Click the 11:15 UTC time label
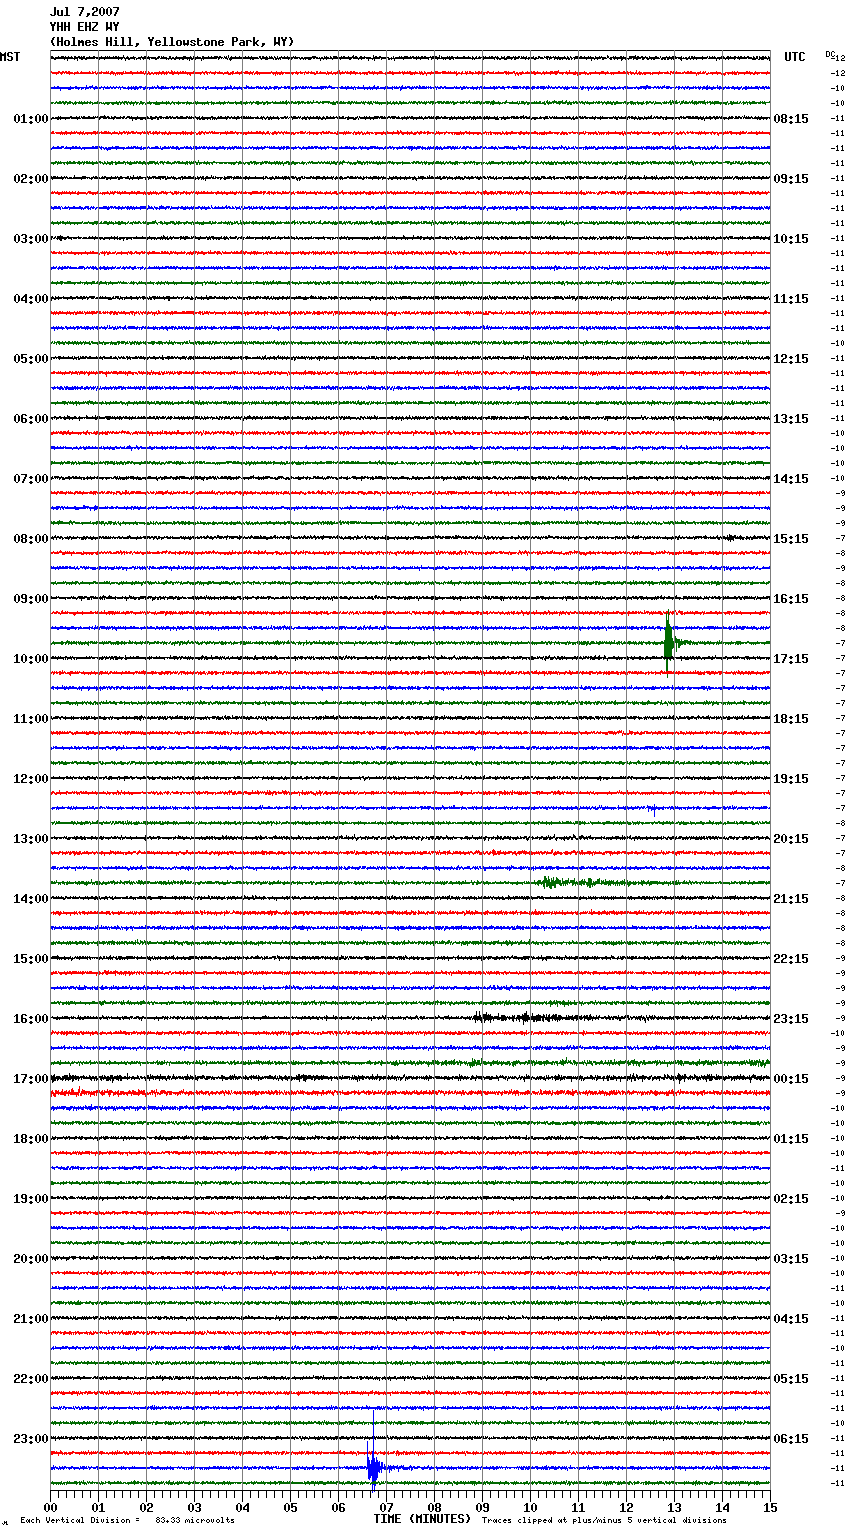 pyautogui.click(x=791, y=299)
